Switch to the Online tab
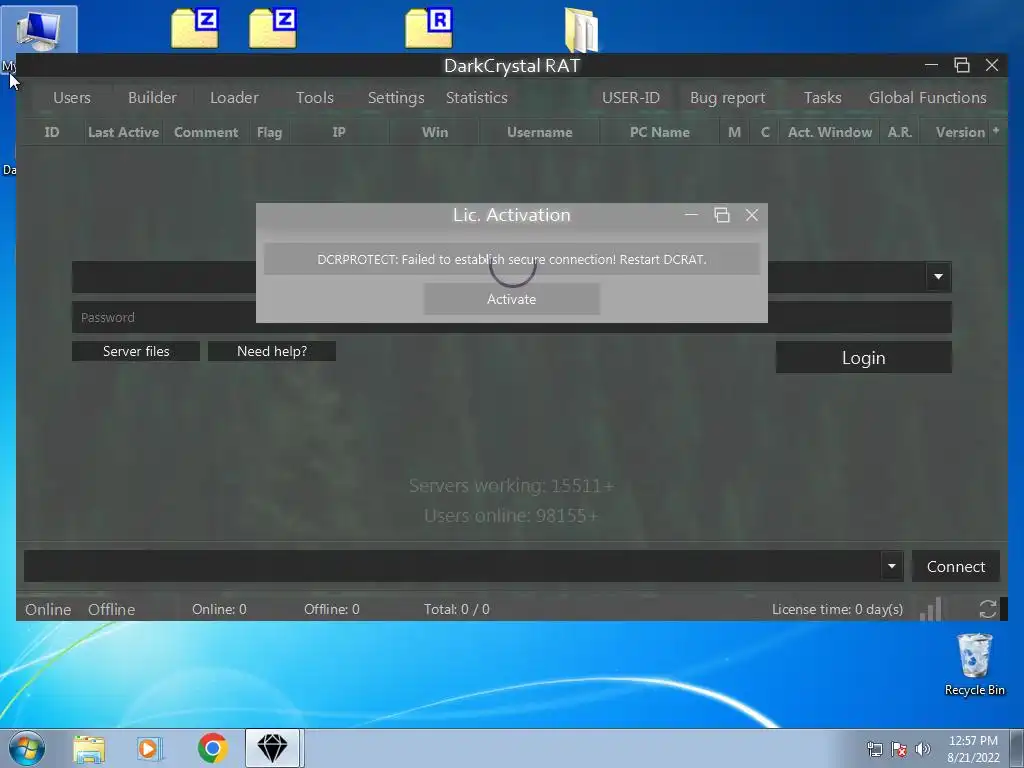Screen dimensions: 1024x768 [x=48, y=609]
